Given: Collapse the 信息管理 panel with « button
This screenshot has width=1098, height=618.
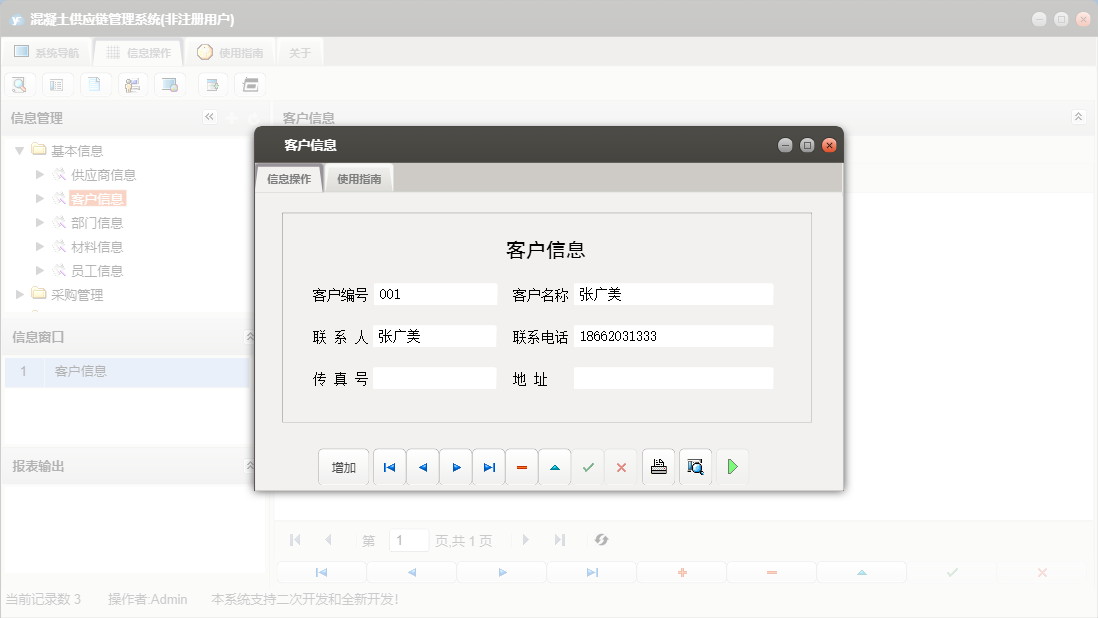Looking at the screenshot, I should [209, 117].
